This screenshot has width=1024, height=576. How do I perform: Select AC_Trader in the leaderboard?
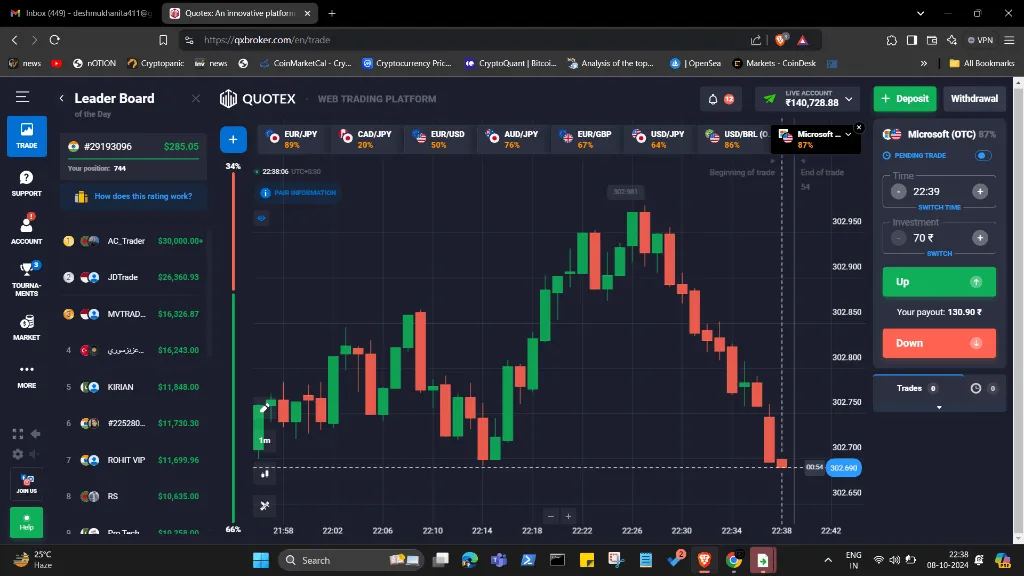133,241
